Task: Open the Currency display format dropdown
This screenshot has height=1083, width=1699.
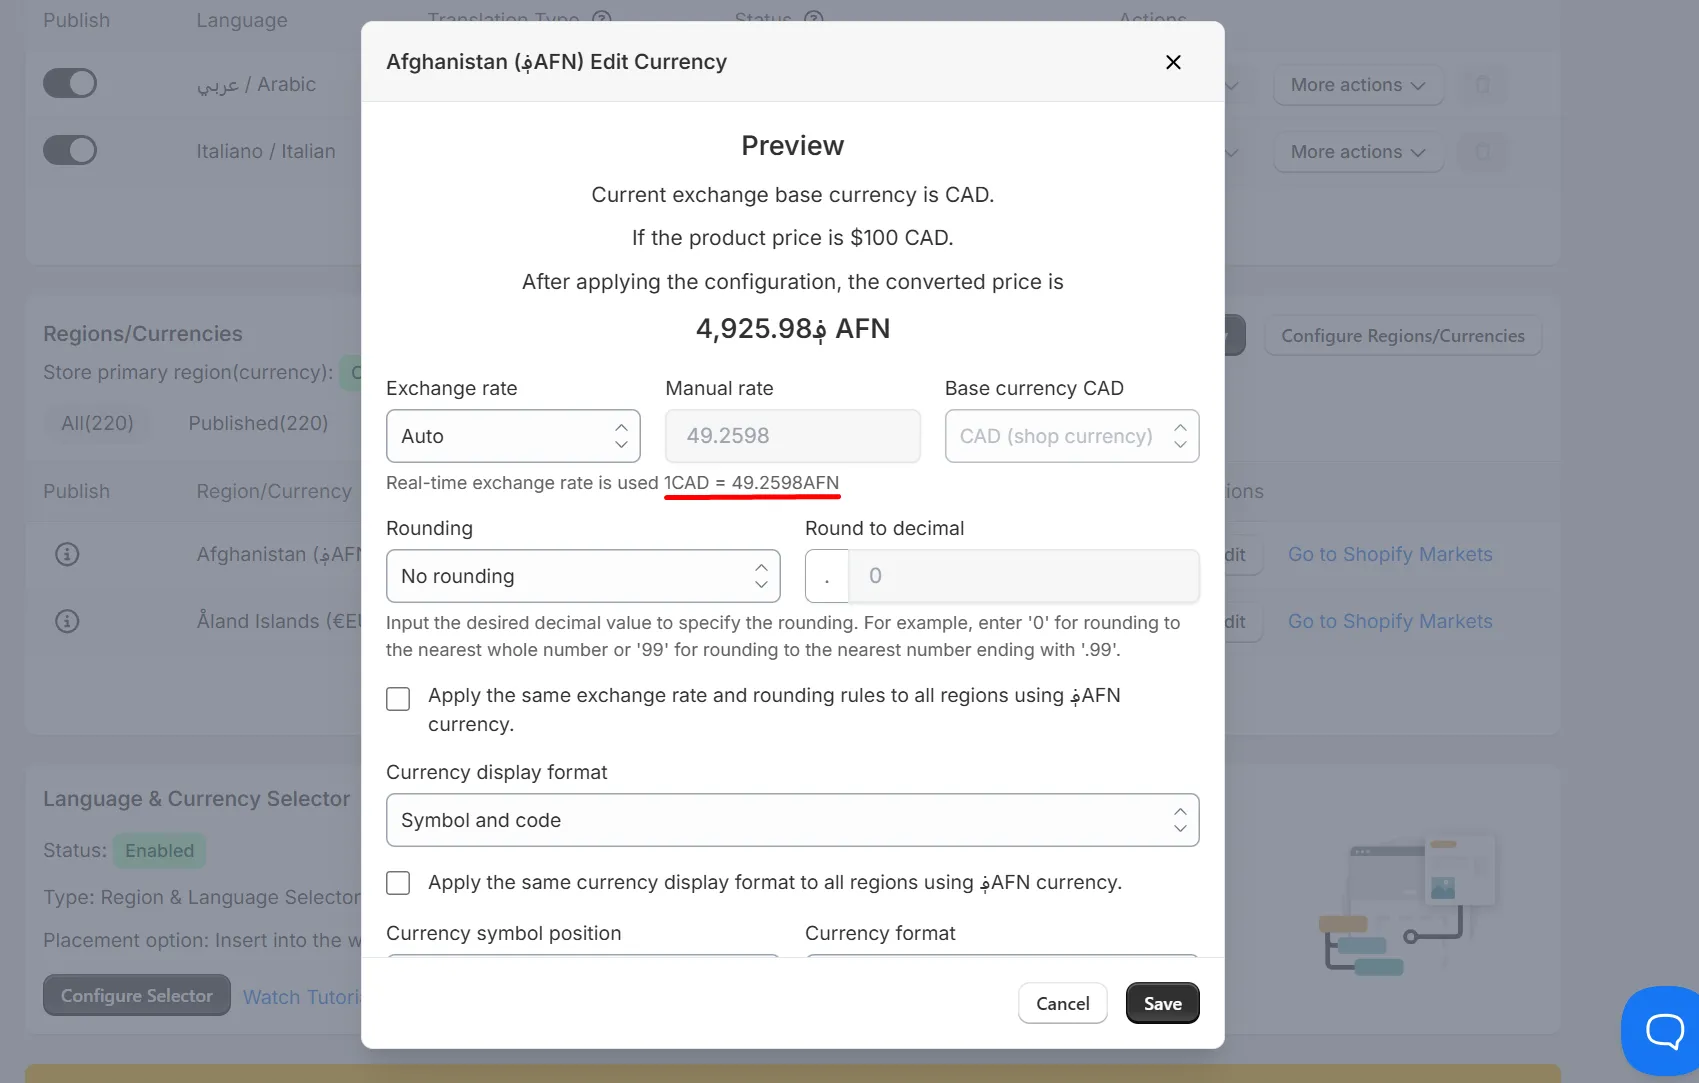Action: click(793, 820)
